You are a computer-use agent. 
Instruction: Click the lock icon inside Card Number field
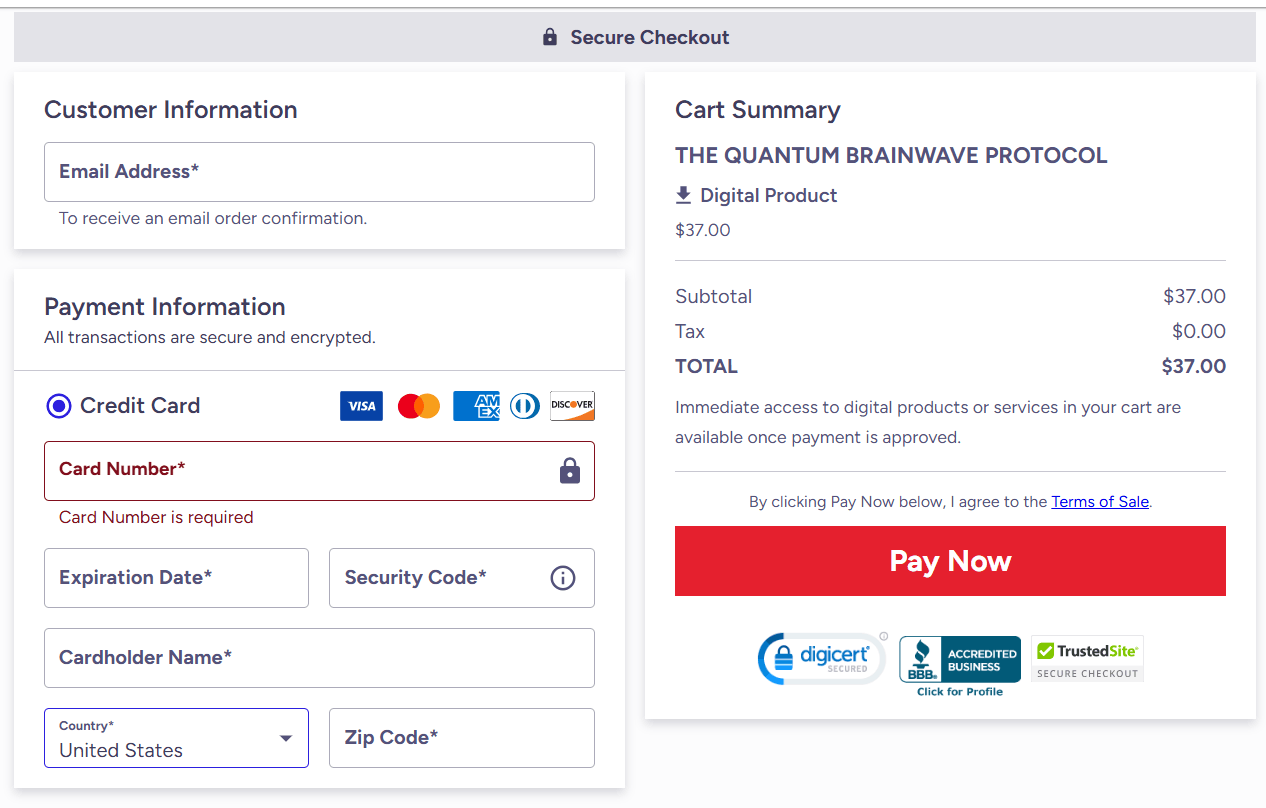pyautogui.click(x=570, y=471)
